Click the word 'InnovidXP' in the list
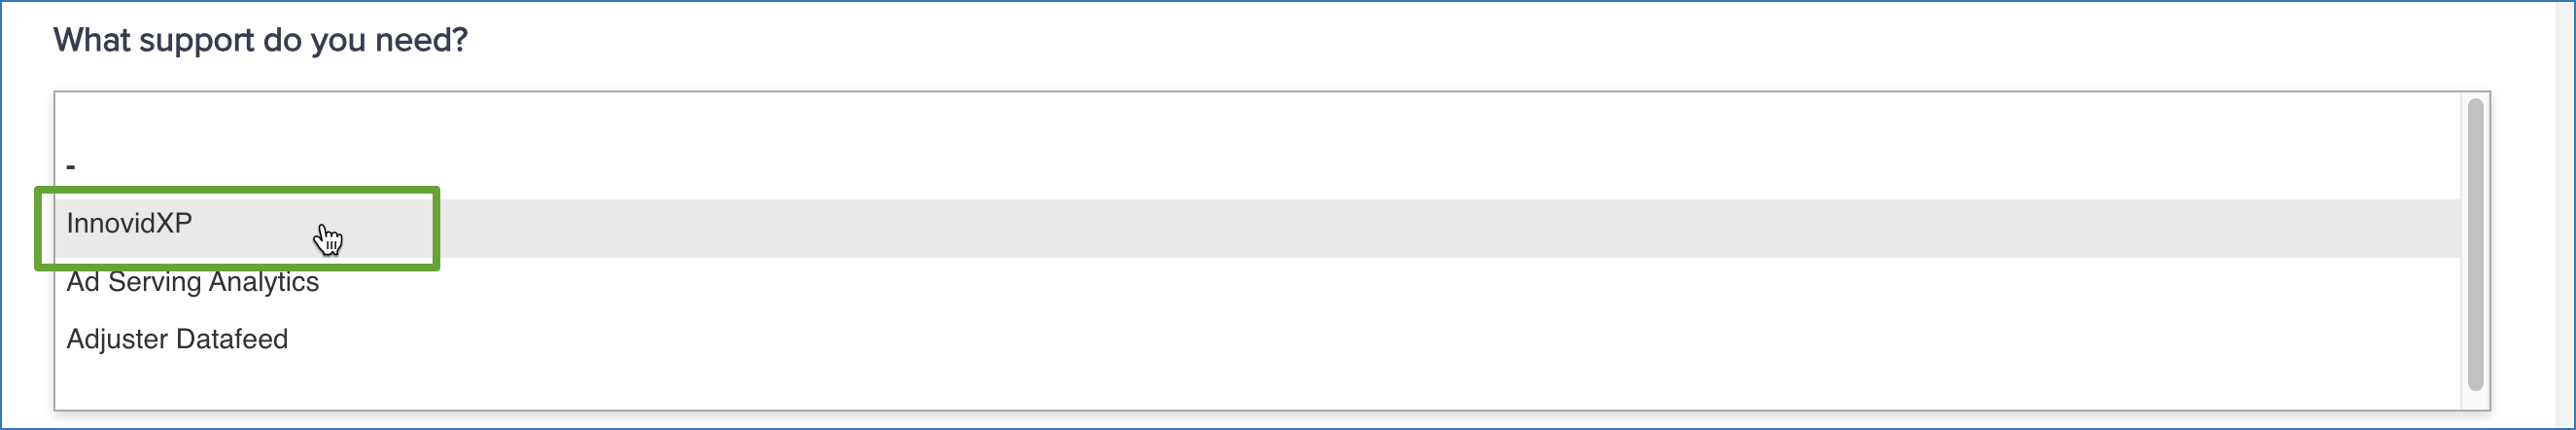This screenshot has height=430, width=2576. 130,224
